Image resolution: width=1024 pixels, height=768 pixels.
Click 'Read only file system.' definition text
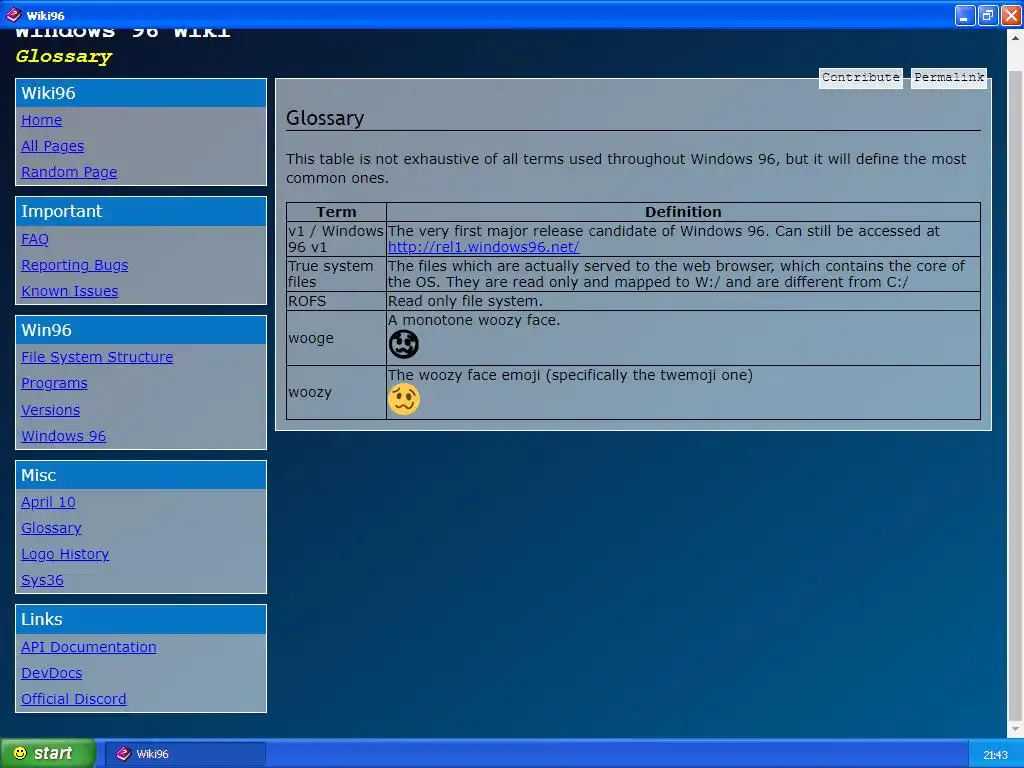[465, 302]
